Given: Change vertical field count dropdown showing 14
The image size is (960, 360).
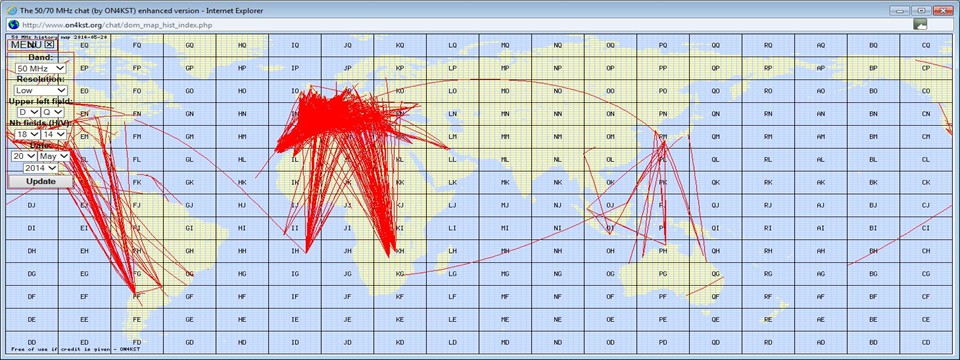Looking at the screenshot, I should click(x=54, y=134).
